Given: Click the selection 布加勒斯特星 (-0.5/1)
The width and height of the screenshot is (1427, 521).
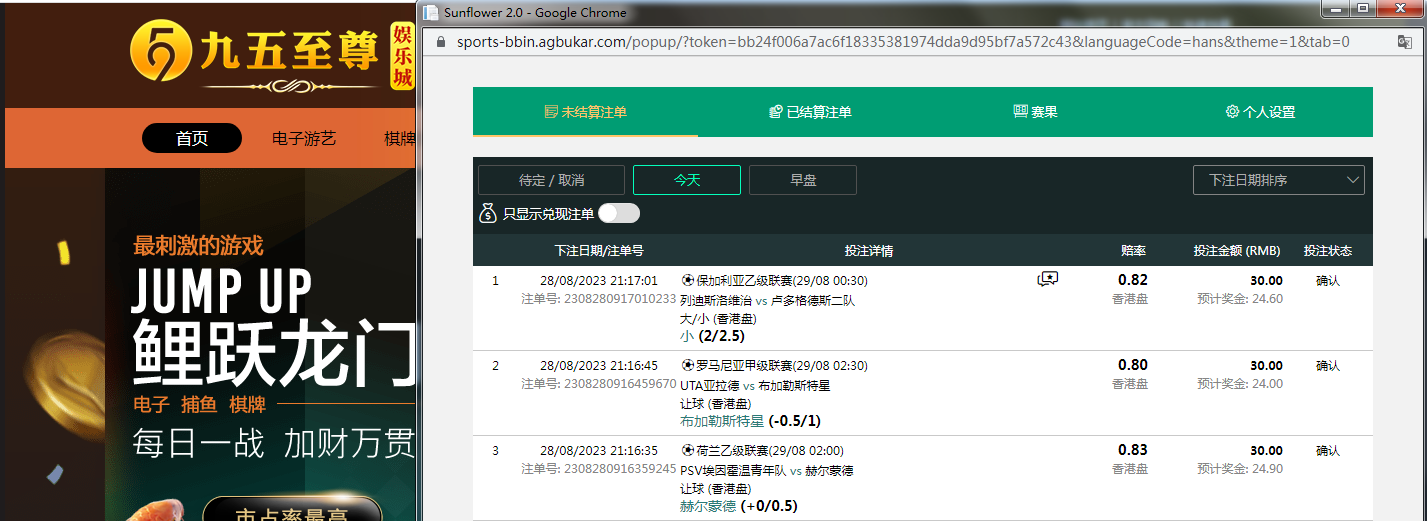Looking at the screenshot, I should [750, 422].
